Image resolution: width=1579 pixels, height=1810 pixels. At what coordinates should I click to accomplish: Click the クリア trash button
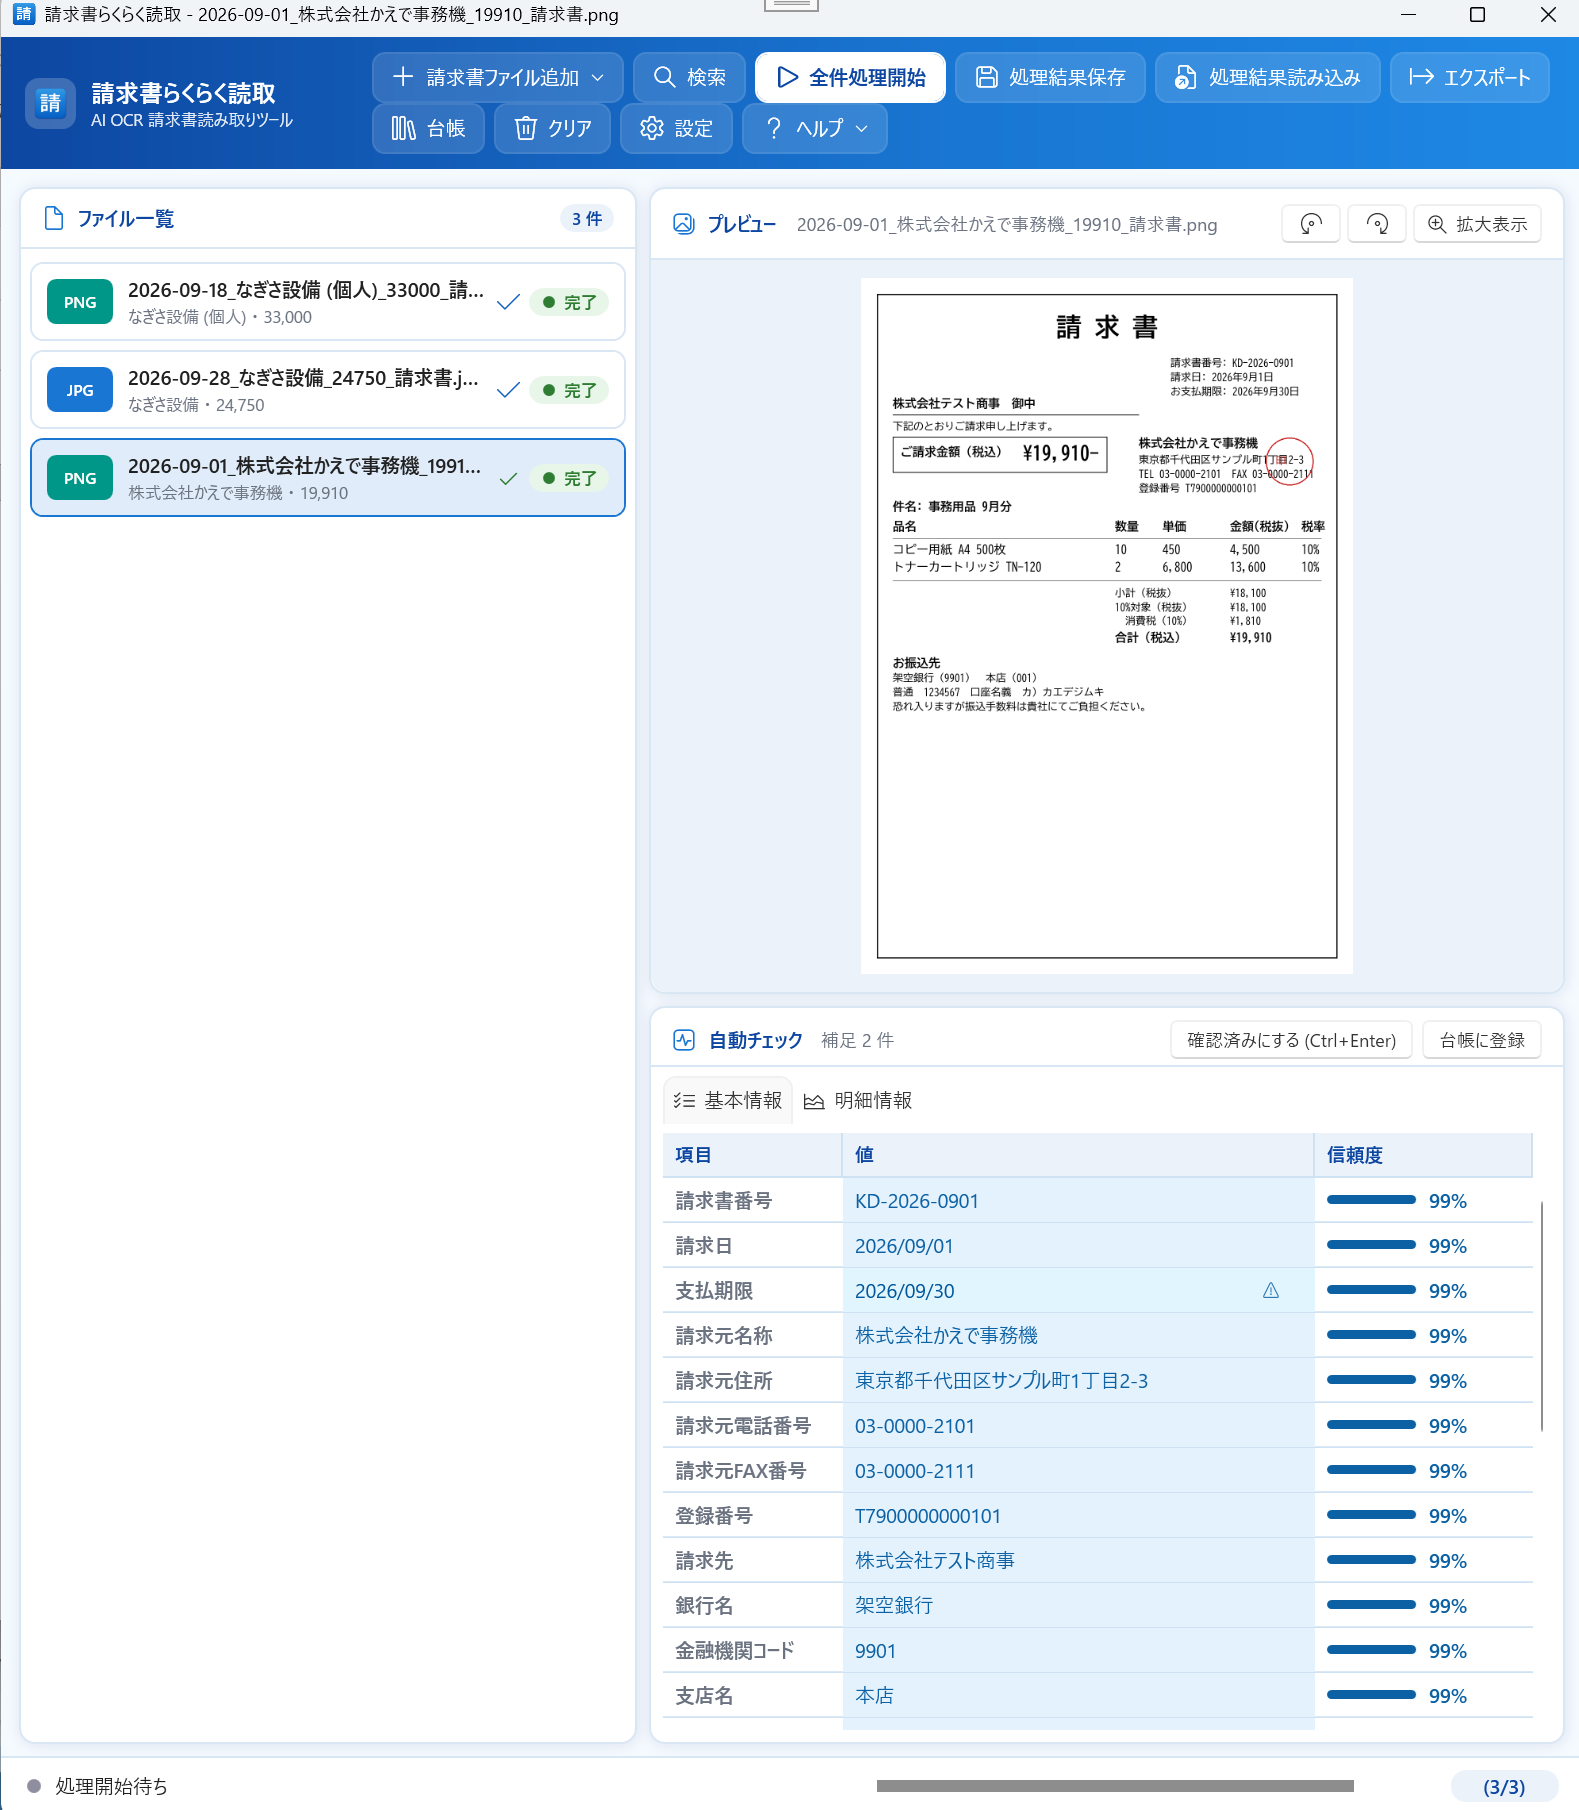[x=552, y=128]
